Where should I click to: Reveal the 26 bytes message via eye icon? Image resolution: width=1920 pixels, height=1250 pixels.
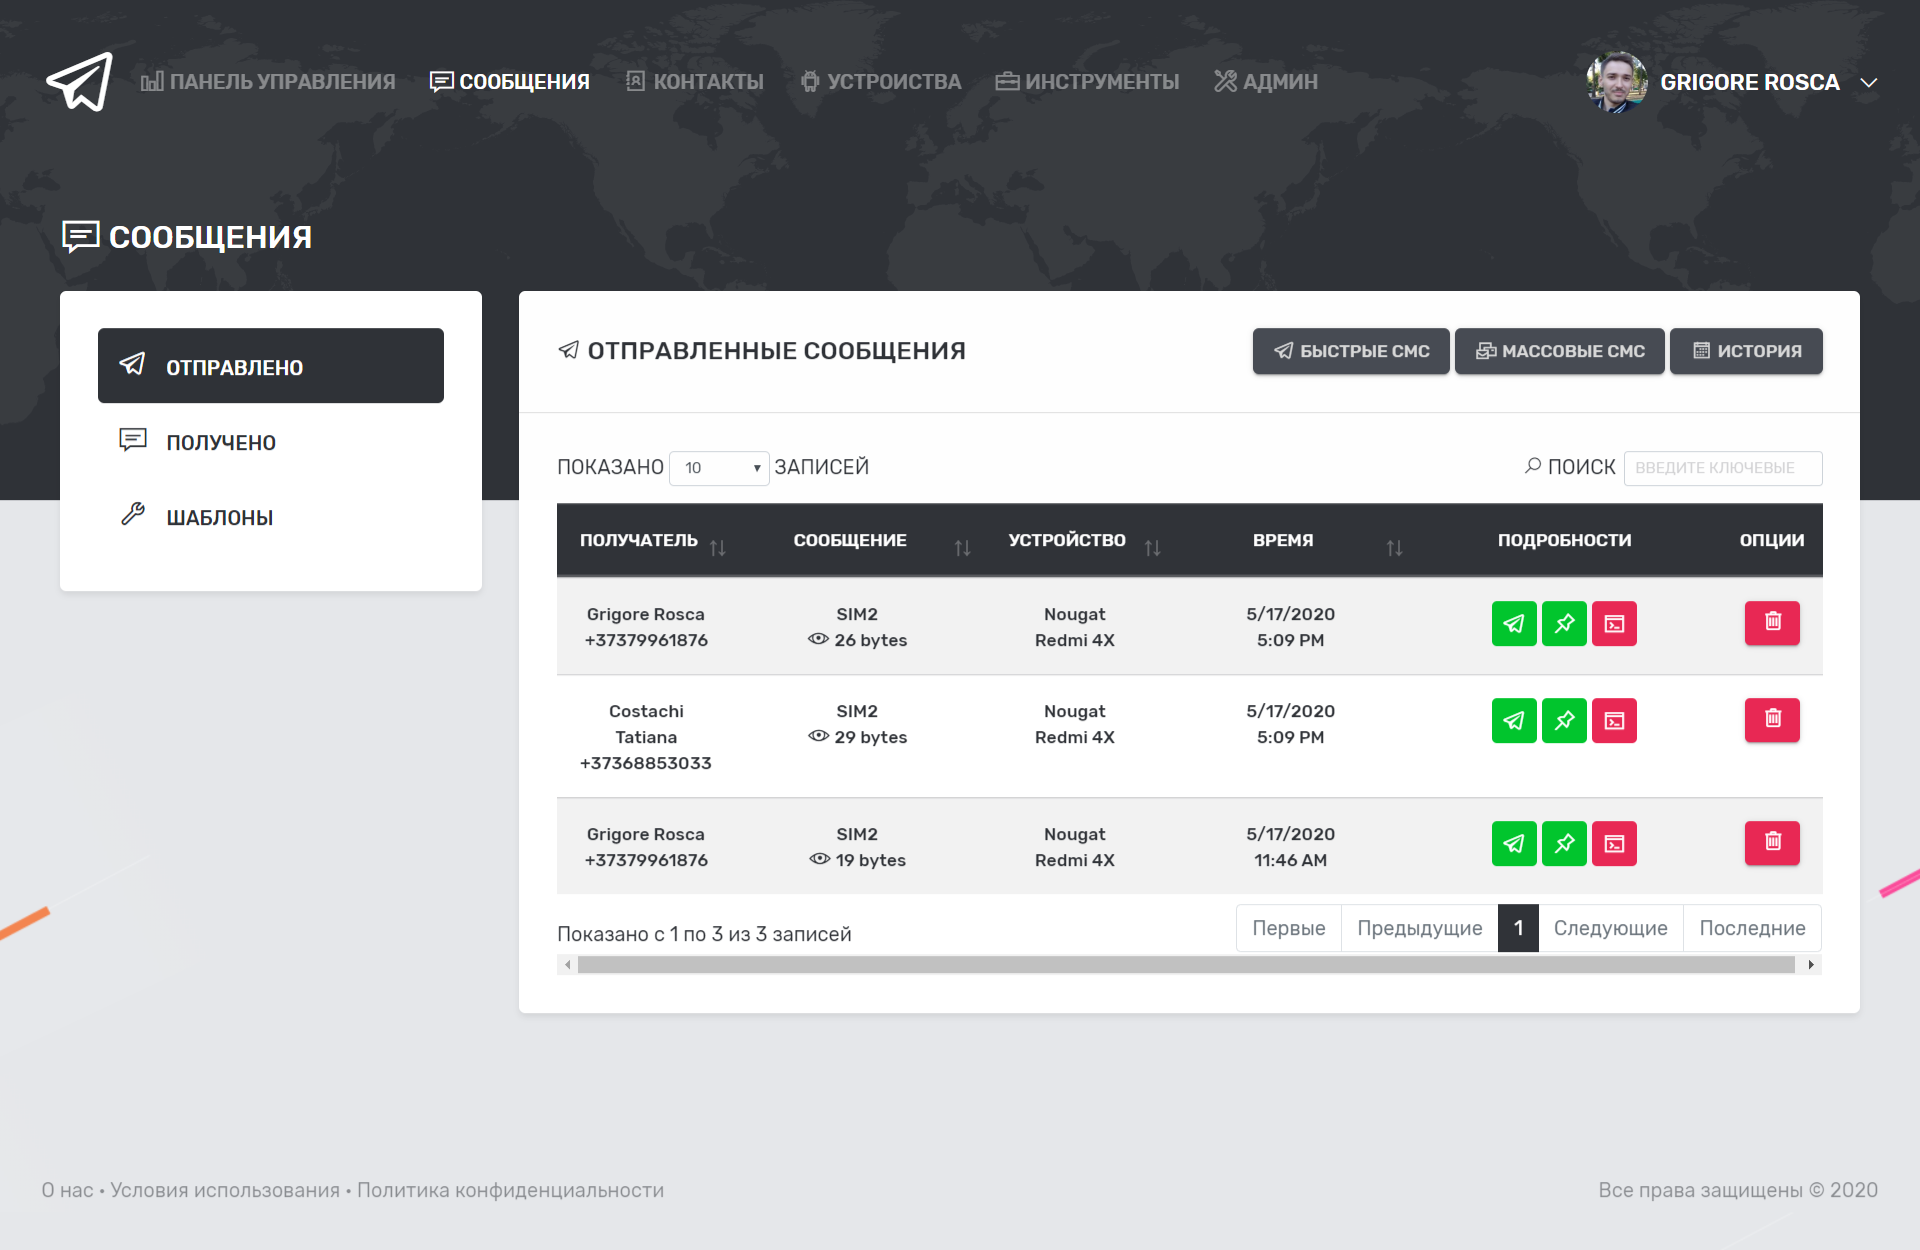tap(818, 639)
